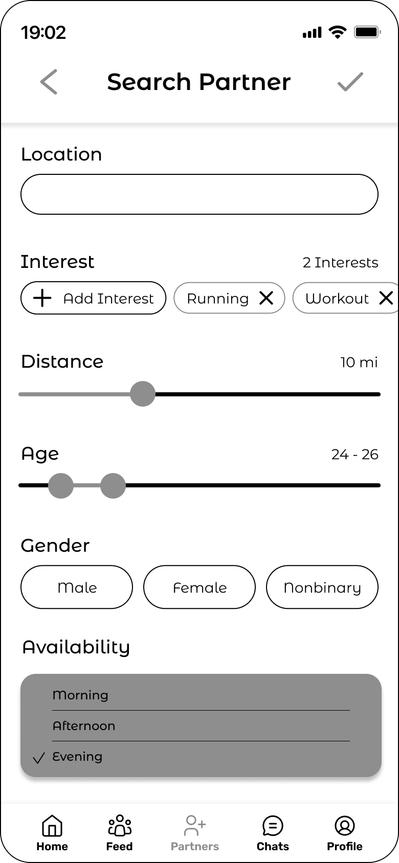Switch to the Partners tab

[x=195, y=833]
